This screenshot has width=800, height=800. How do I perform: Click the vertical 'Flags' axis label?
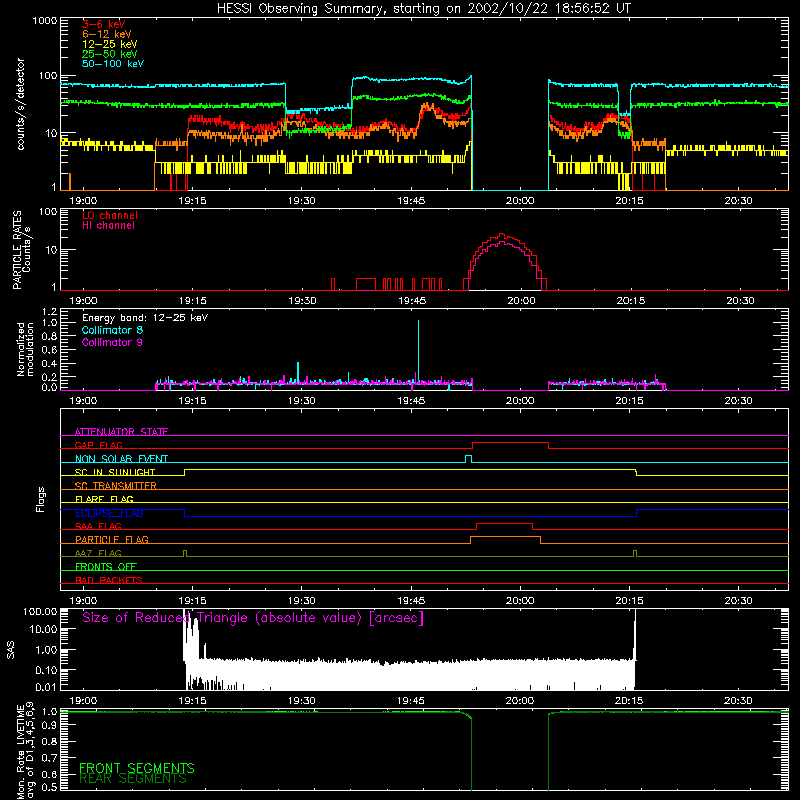coord(40,499)
